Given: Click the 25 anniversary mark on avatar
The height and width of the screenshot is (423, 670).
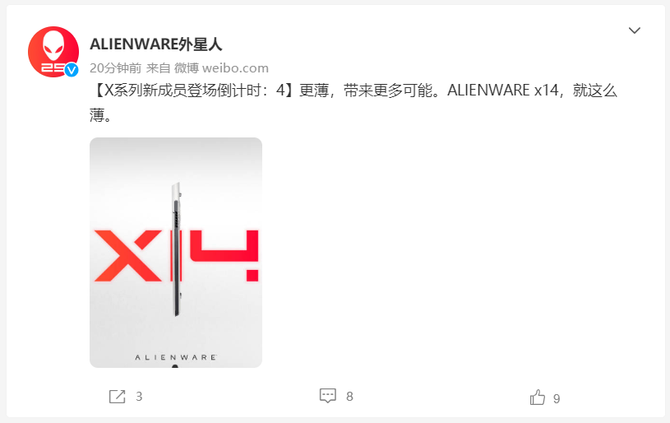Looking at the screenshot, I should click(53, 68).
